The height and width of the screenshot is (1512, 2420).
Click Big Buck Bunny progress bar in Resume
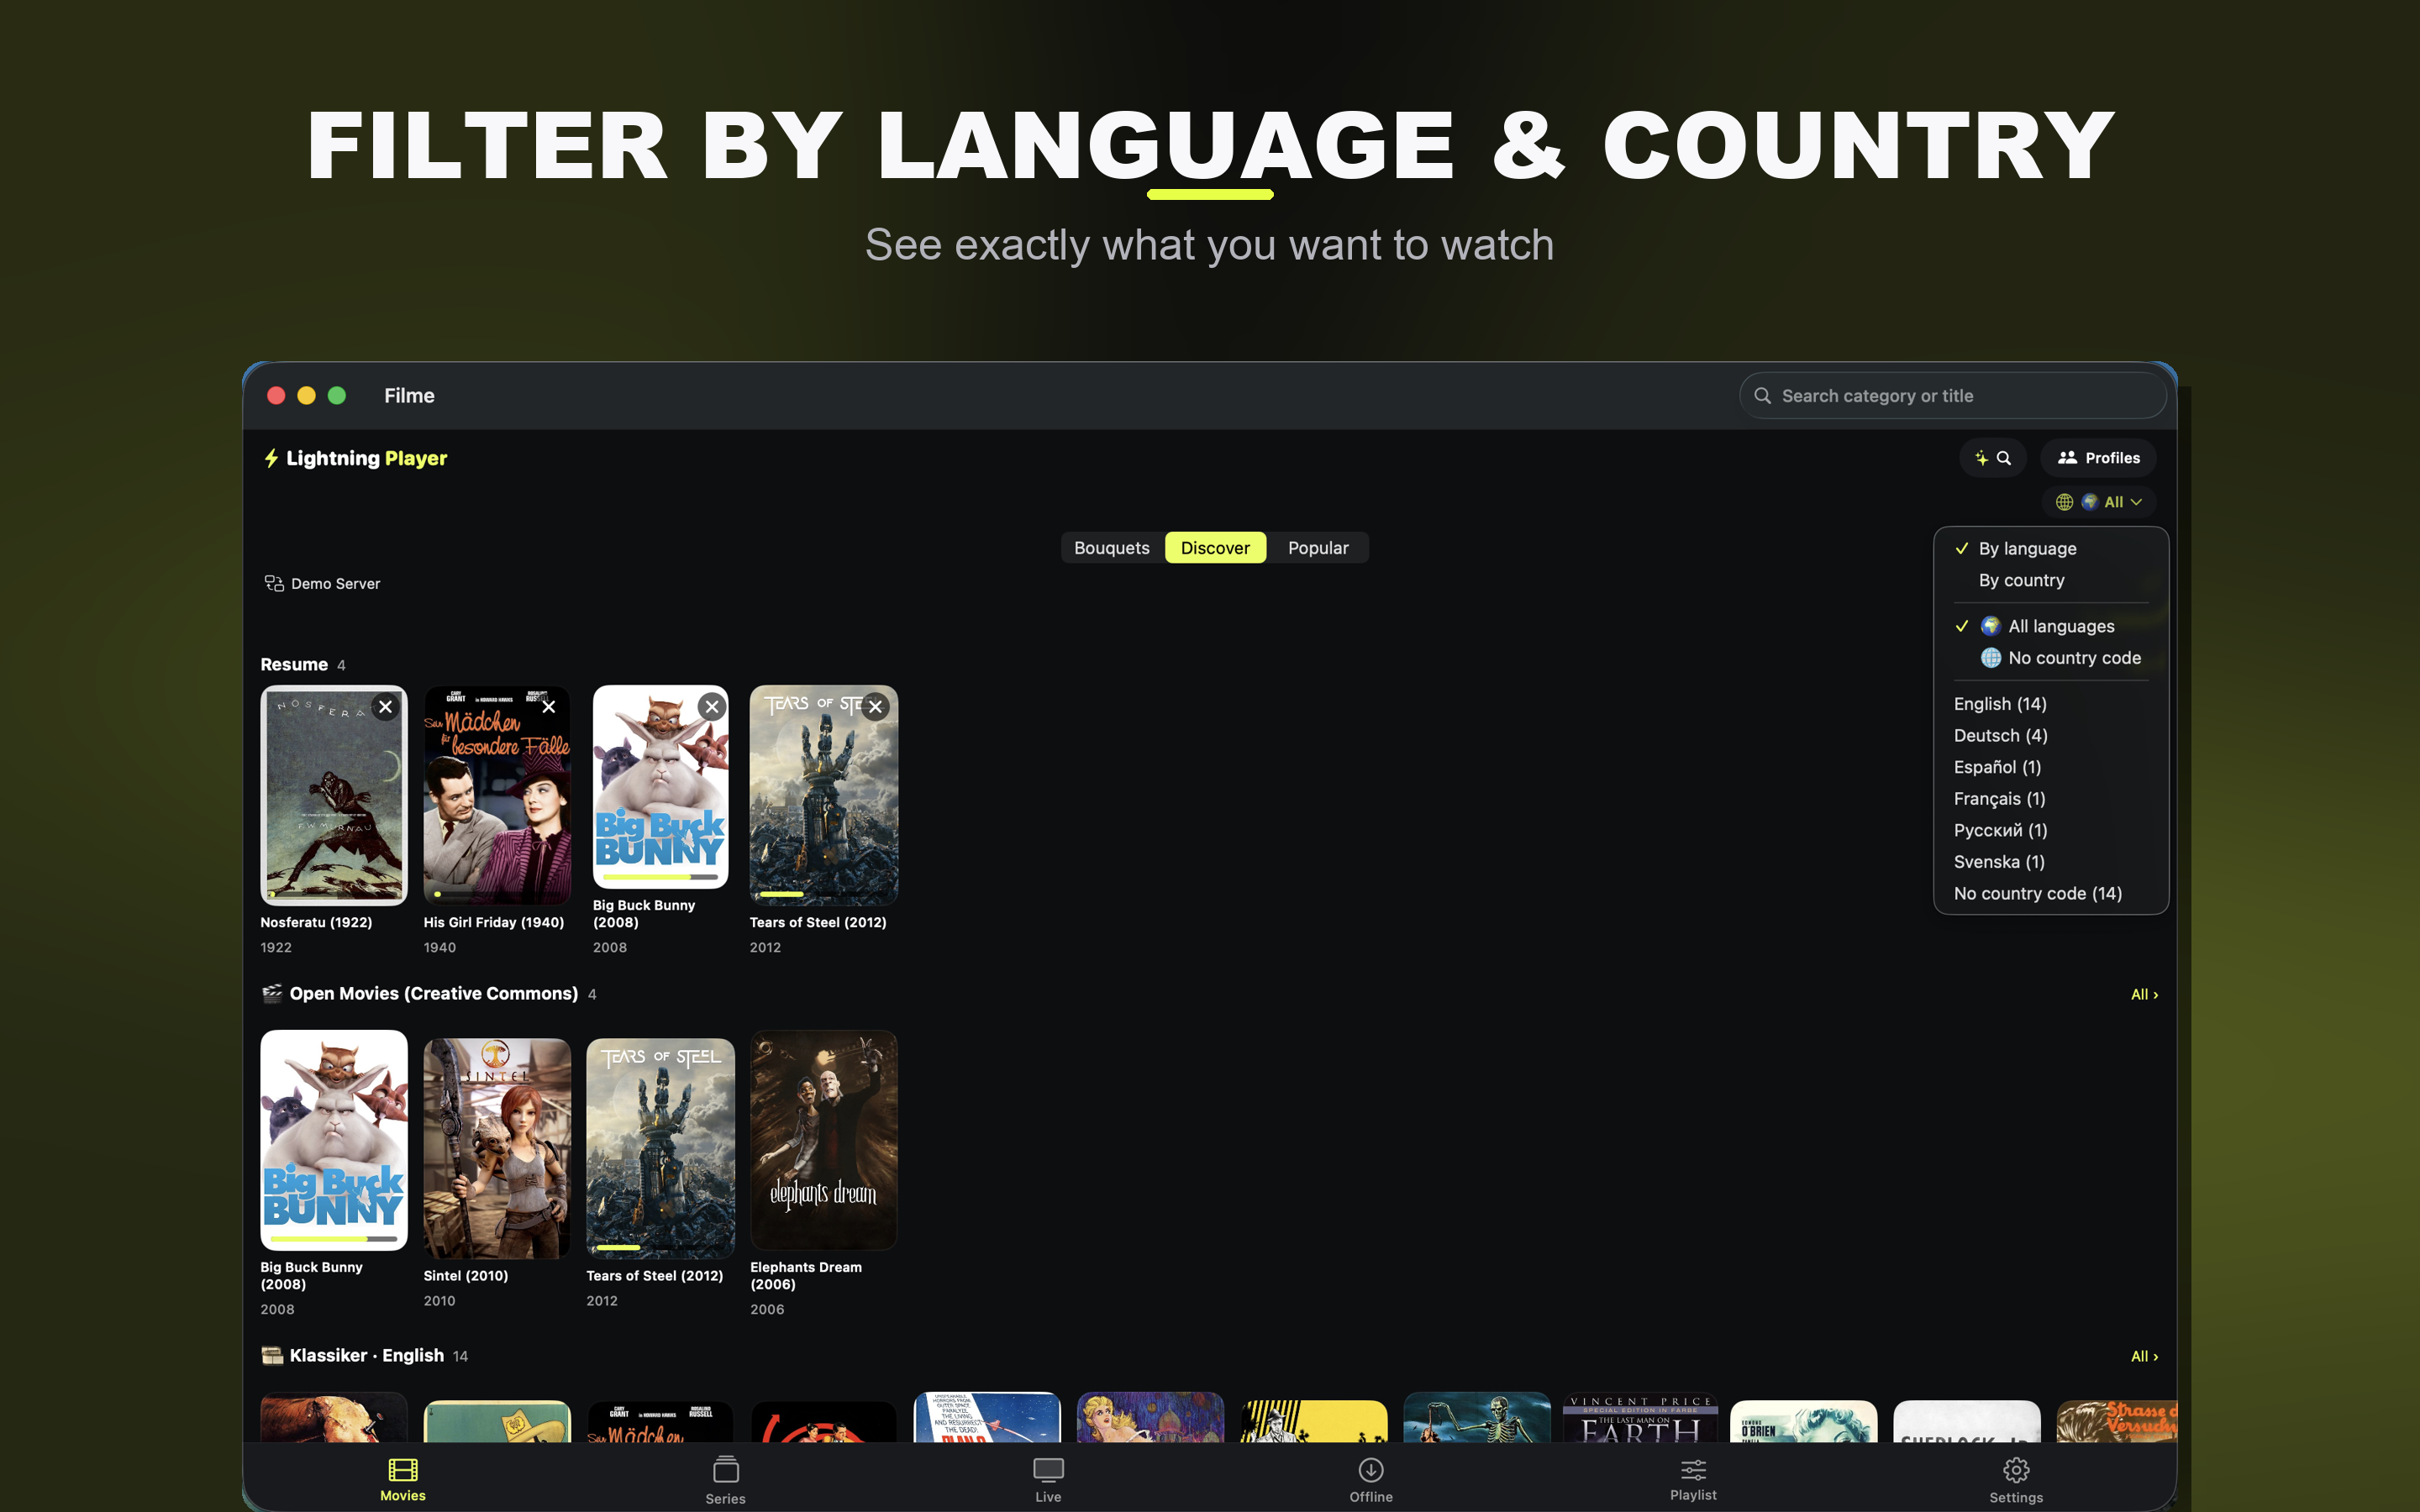(x=660, y=877)
